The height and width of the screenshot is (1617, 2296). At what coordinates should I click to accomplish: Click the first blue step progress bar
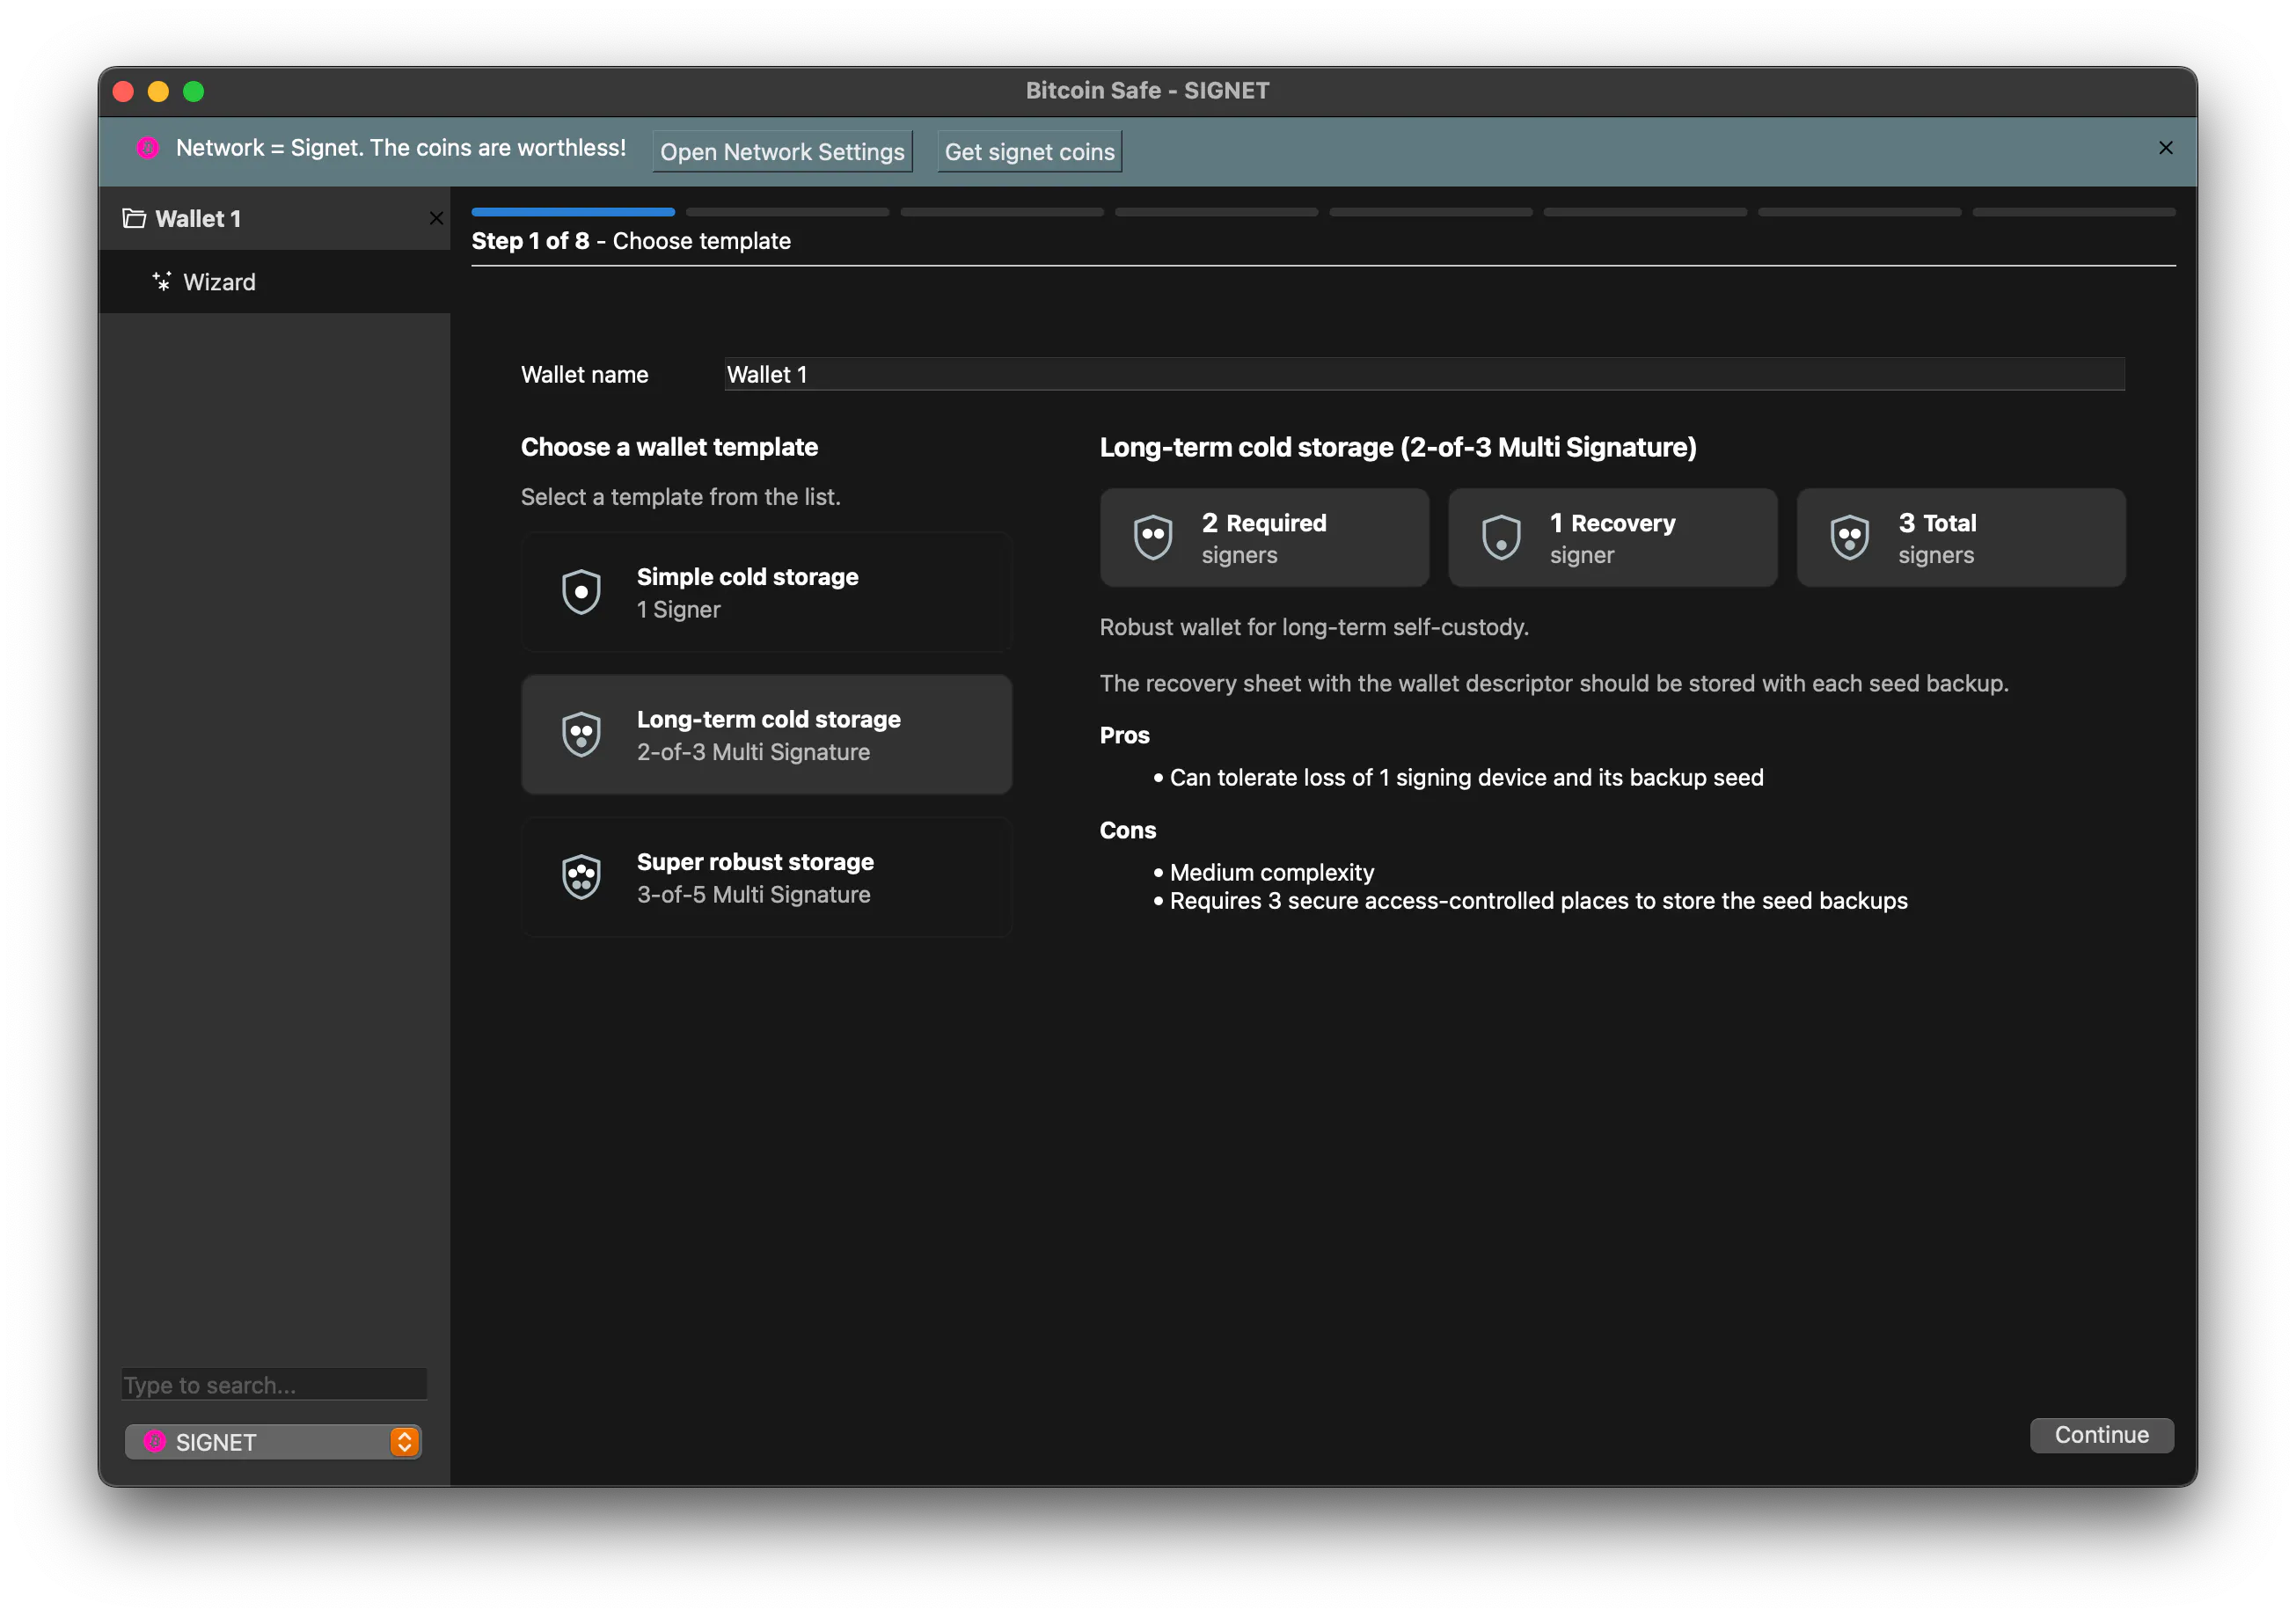[573, 212]
